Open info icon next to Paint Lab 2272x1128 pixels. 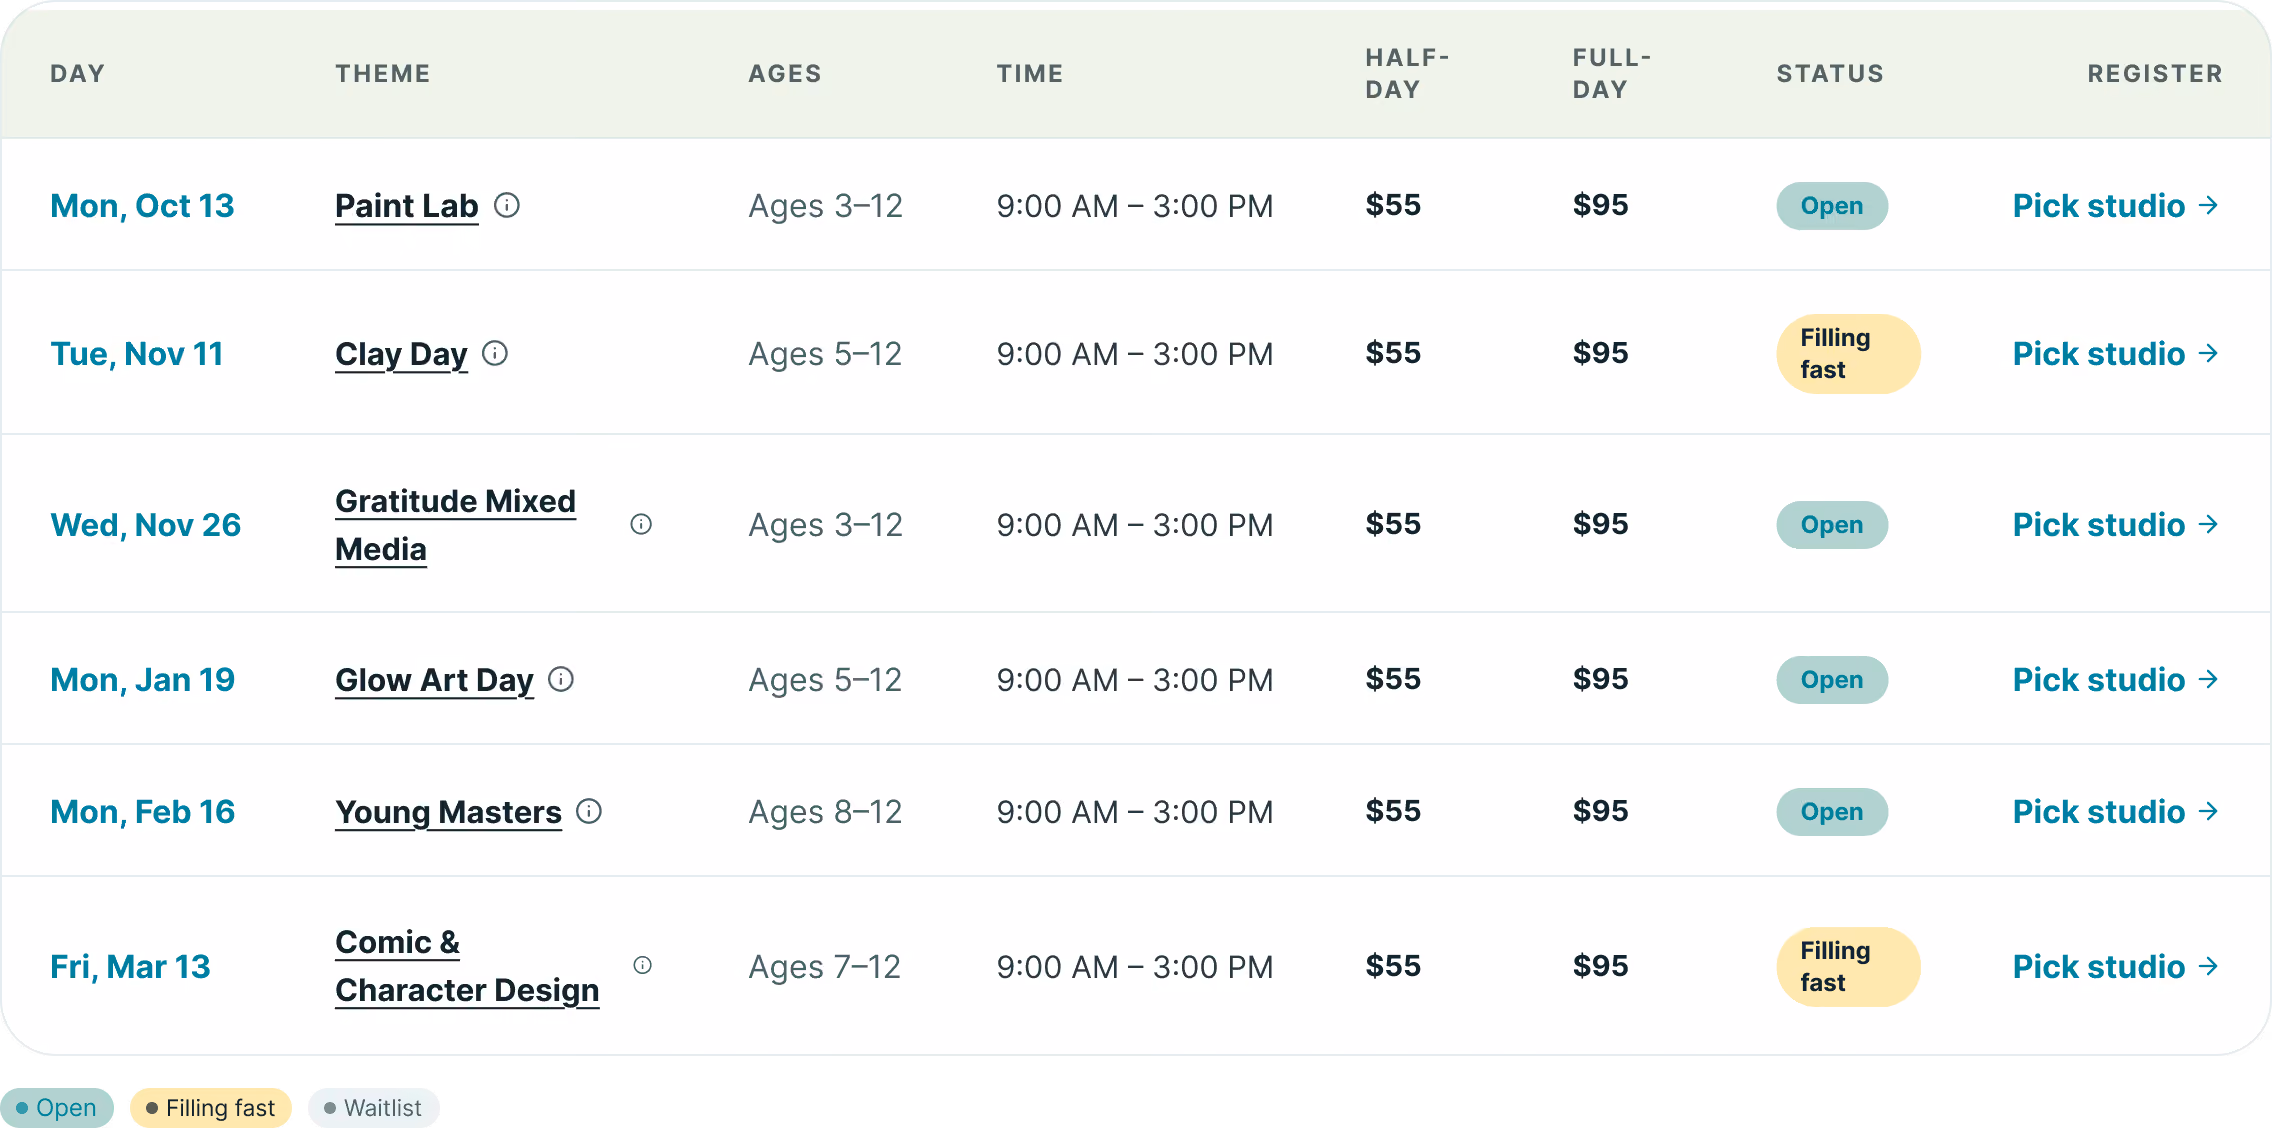507,205
